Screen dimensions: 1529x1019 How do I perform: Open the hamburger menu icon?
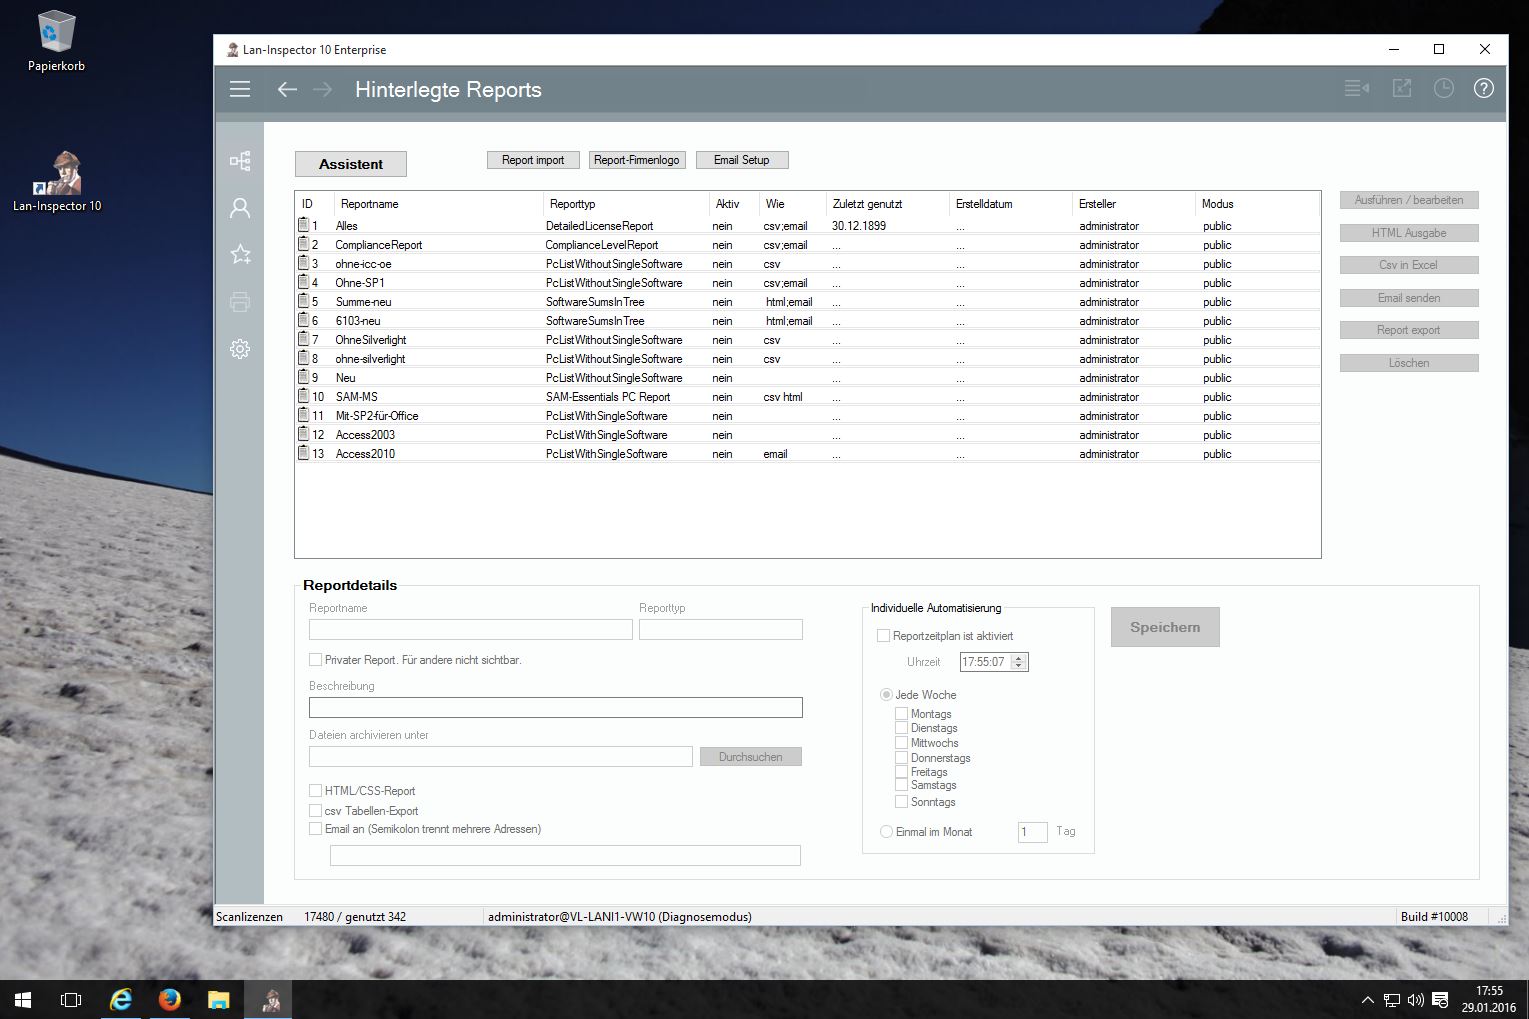pos(240,89)
